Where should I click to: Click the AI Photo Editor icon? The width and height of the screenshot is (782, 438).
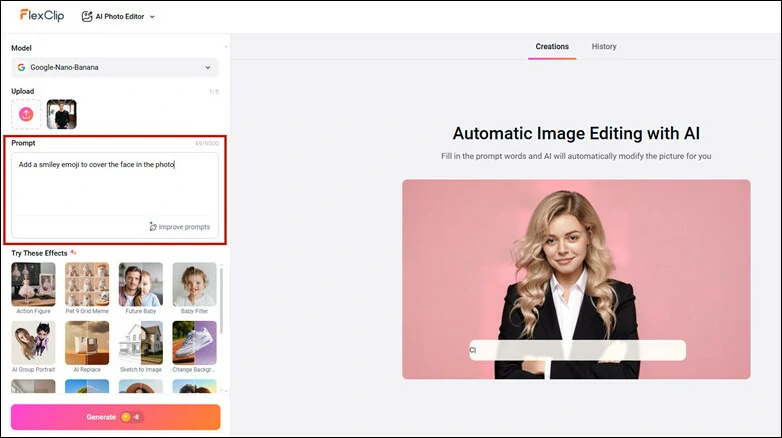87,16
